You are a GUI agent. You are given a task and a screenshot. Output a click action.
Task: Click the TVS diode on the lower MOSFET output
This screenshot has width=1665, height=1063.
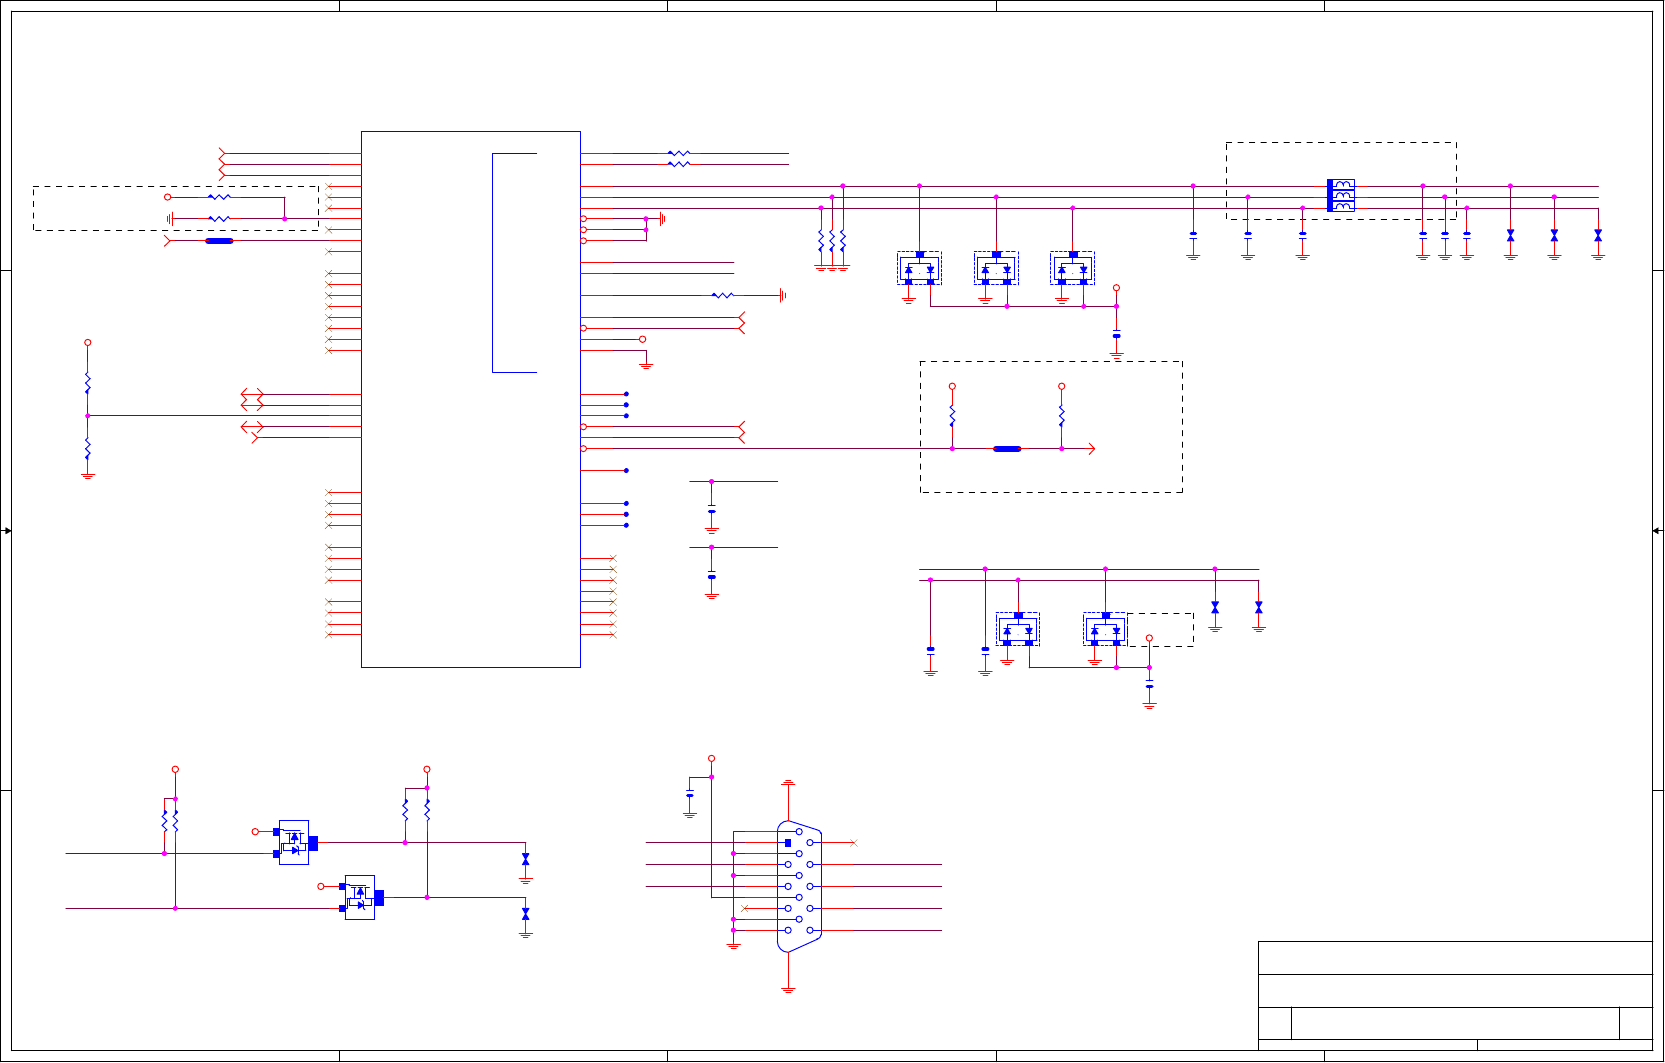pyautogui.click(x=526, y=914)
